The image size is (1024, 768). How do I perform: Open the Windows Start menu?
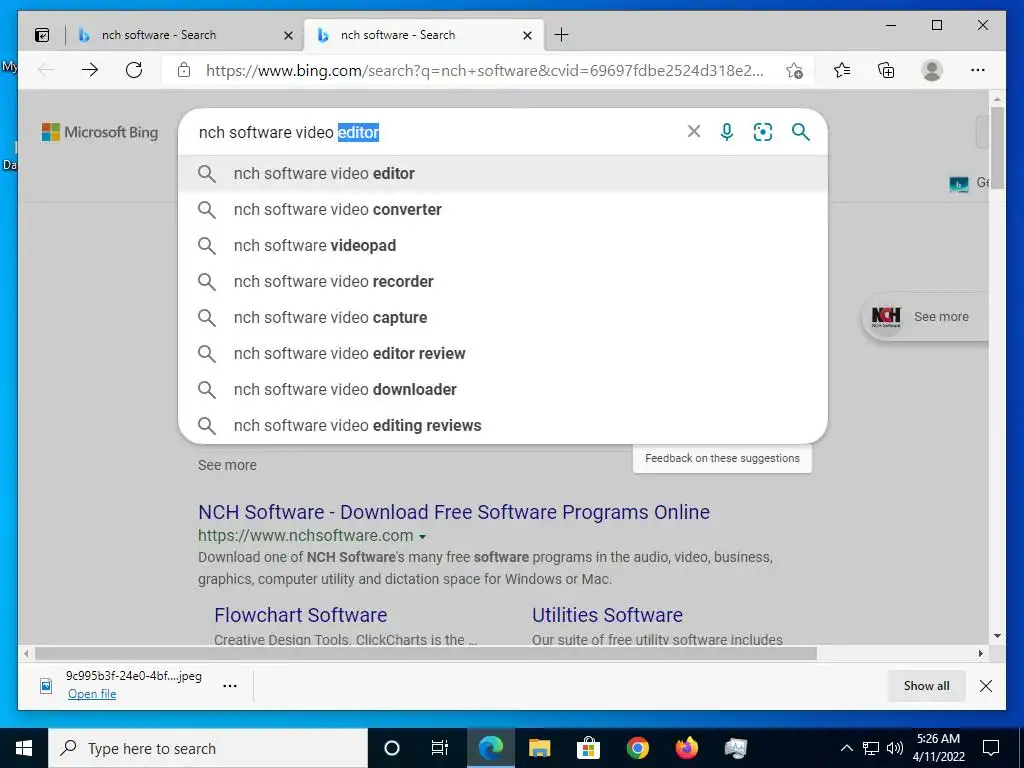(x=24, y=748)
